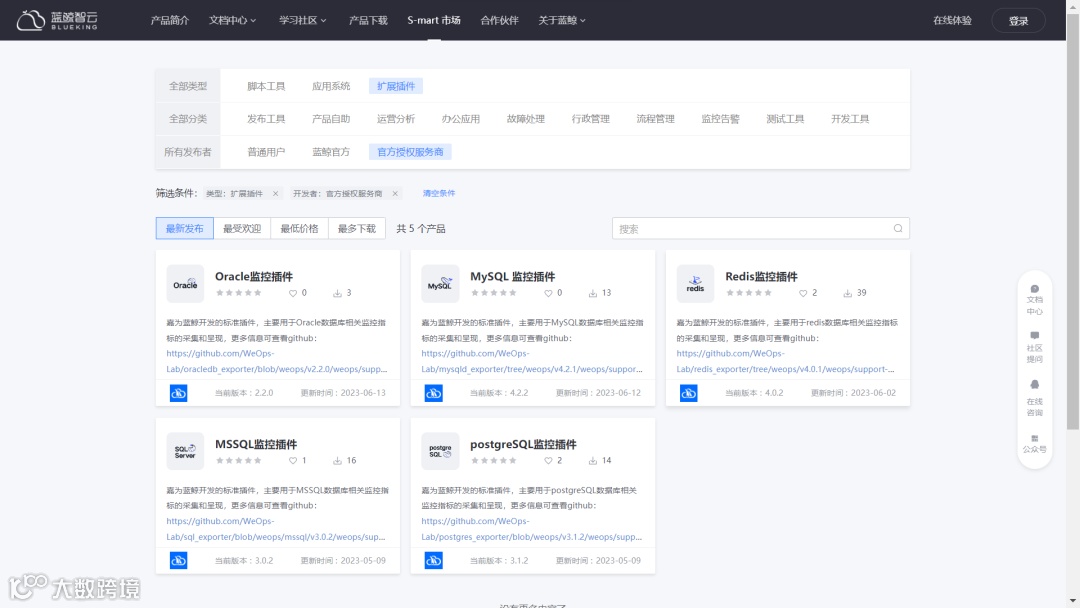Like the MySQL 监控插件 with heart icon

click(548, 293)
